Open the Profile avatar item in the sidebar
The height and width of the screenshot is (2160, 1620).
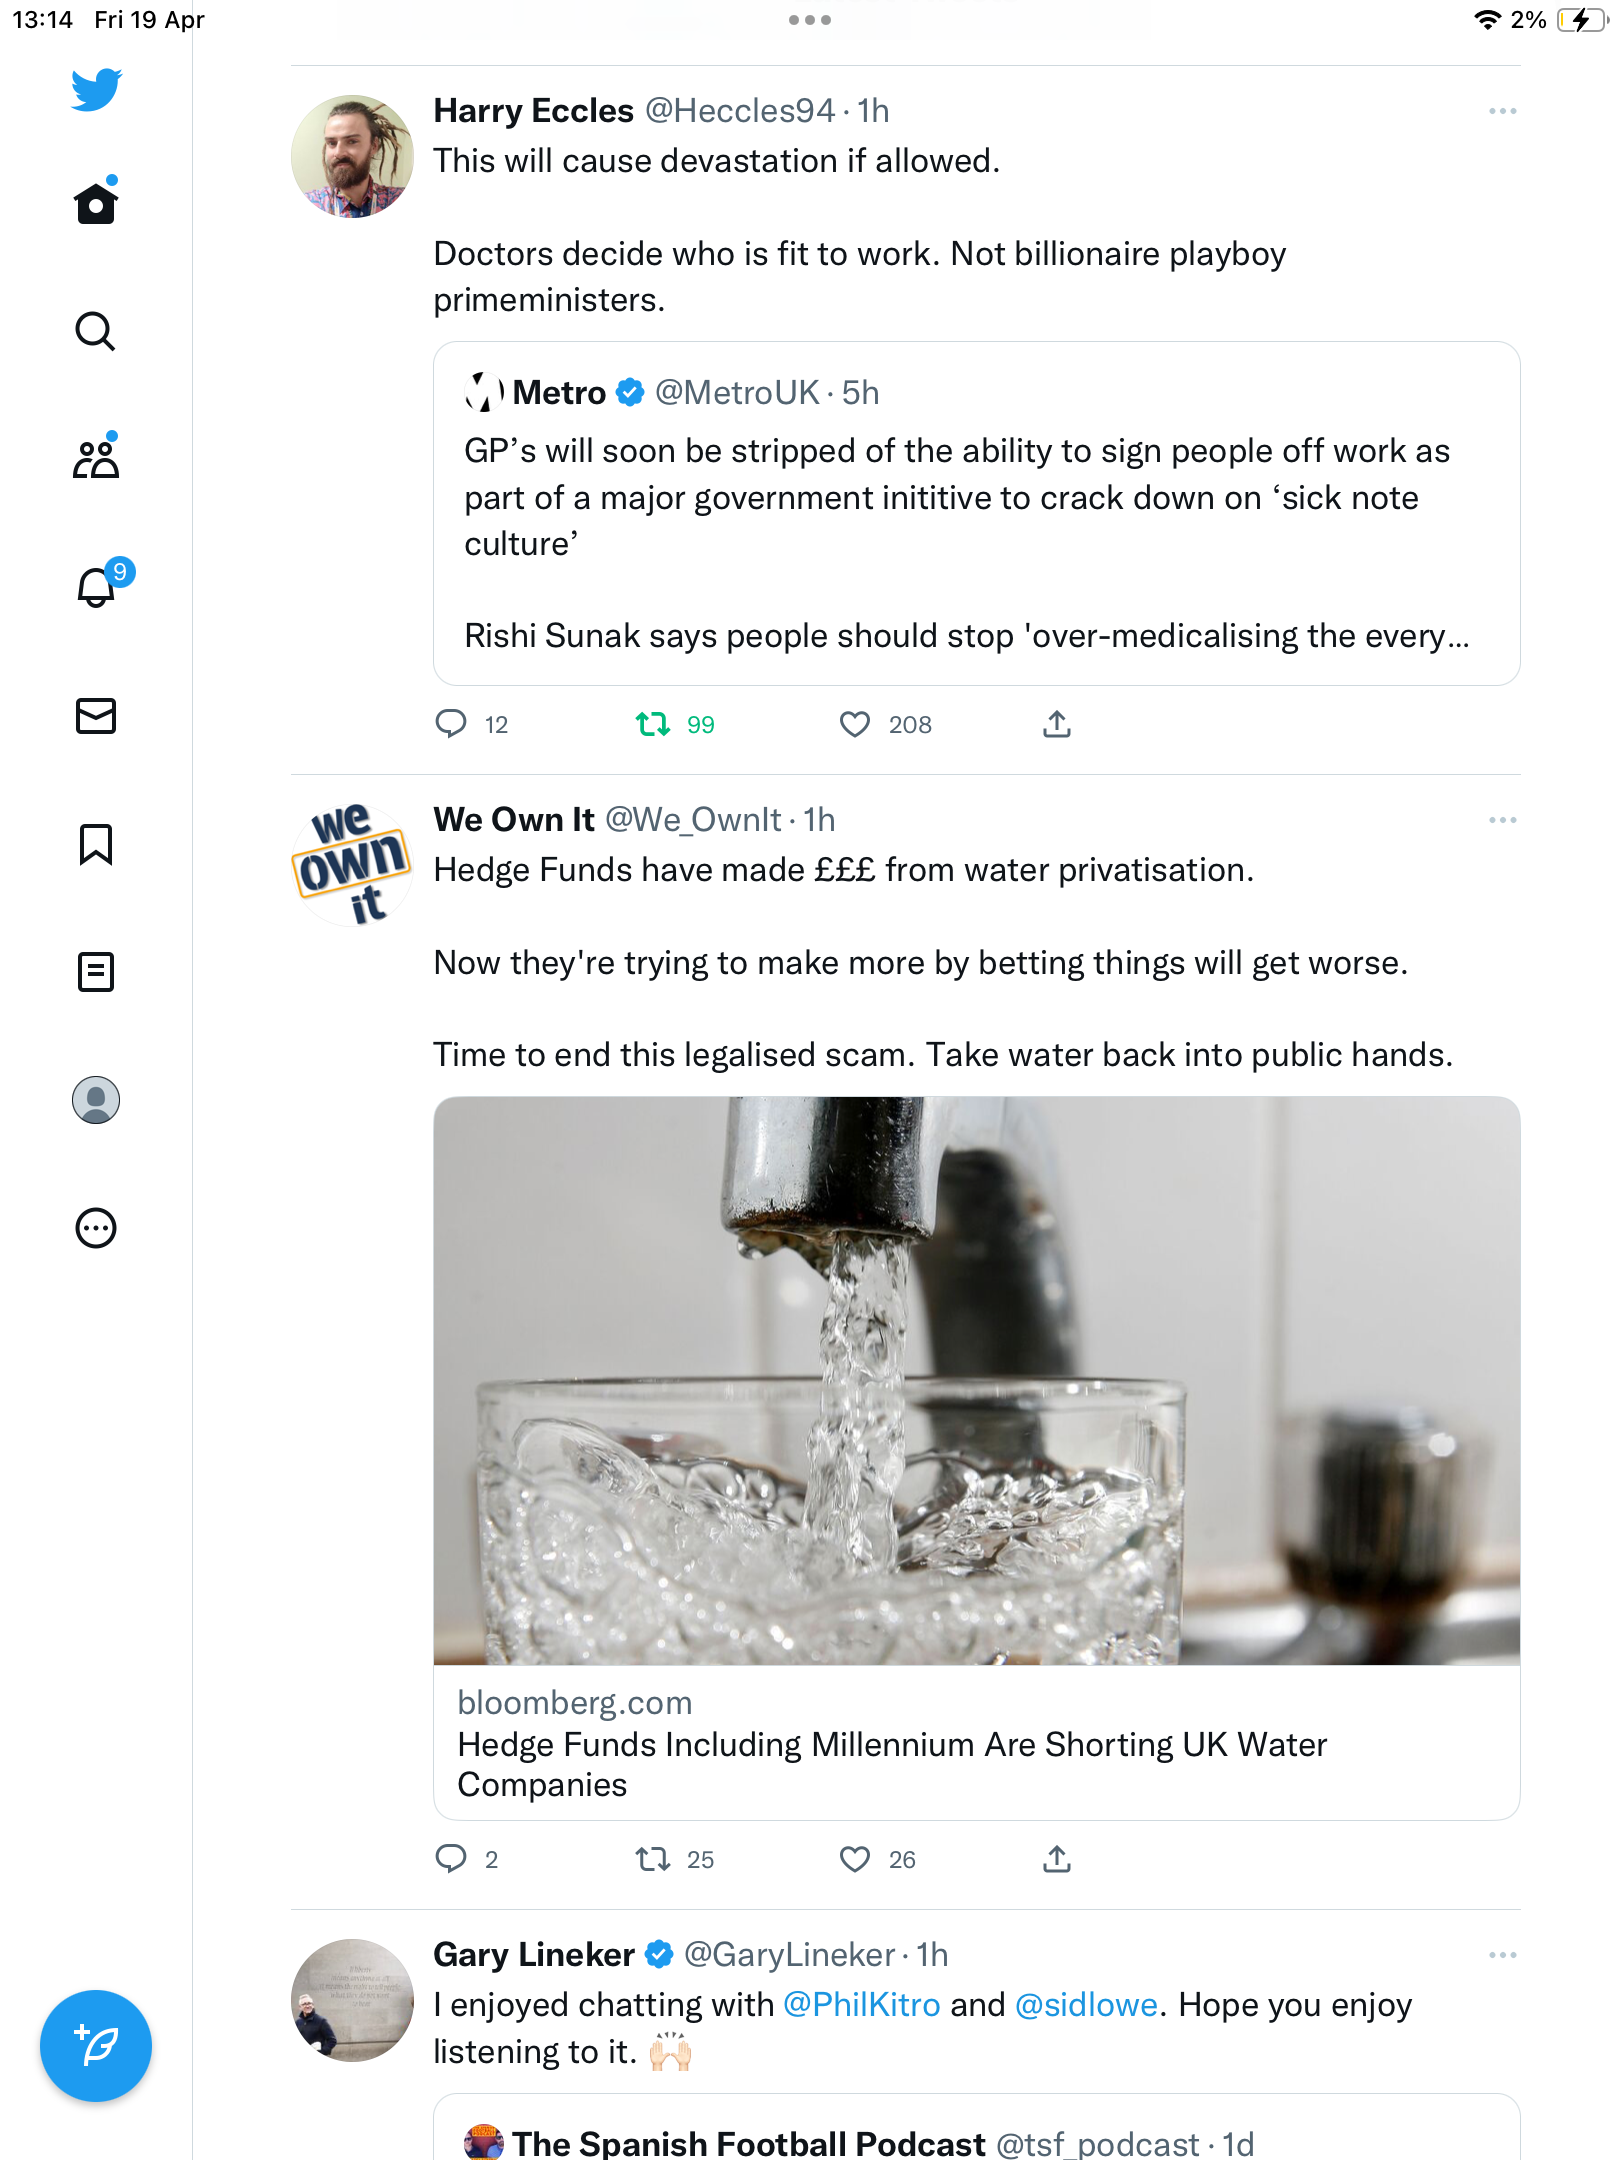[x=96, y=1100]
